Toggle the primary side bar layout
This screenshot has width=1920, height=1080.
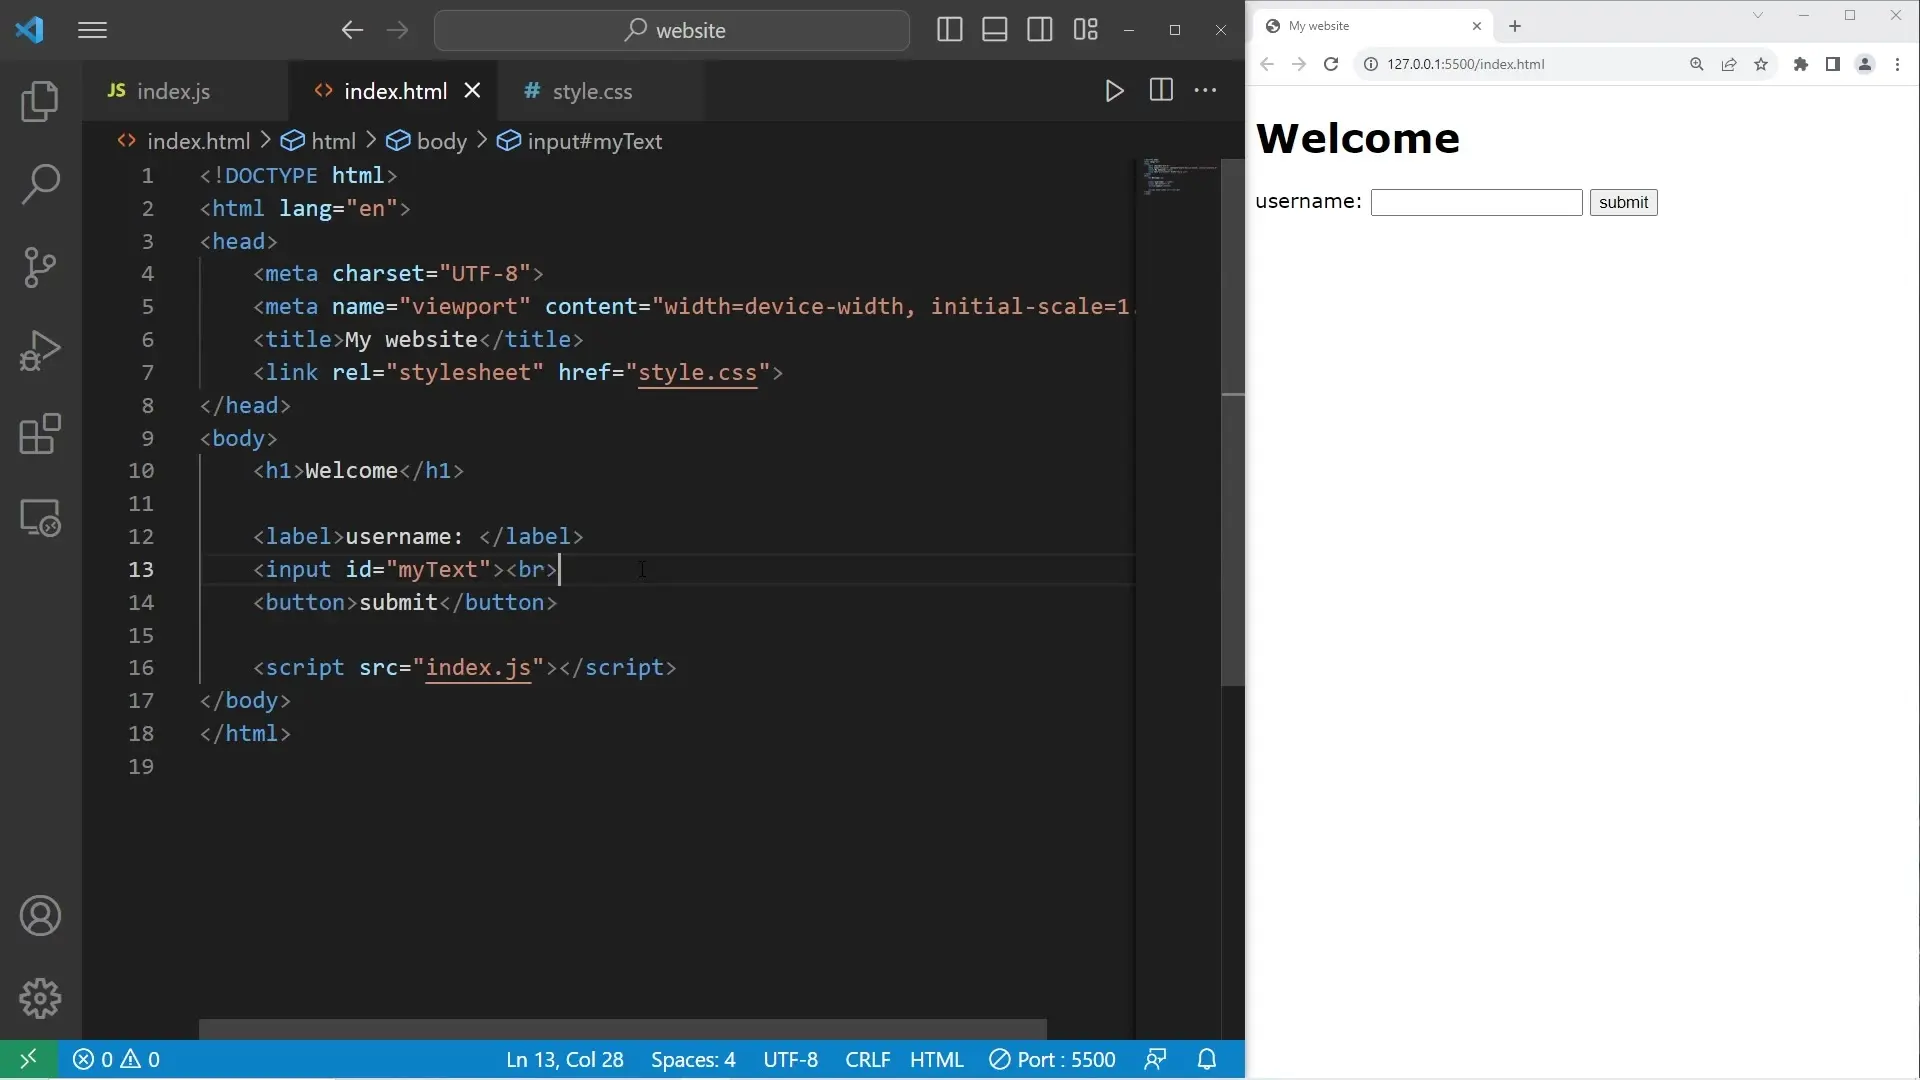pyautogui.click(x=949, y=30)
